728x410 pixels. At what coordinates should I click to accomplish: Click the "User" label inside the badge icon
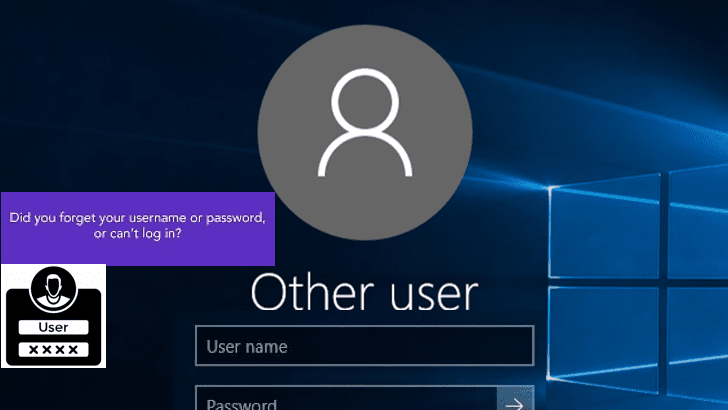pyautogui.click(x=53, y=328)
